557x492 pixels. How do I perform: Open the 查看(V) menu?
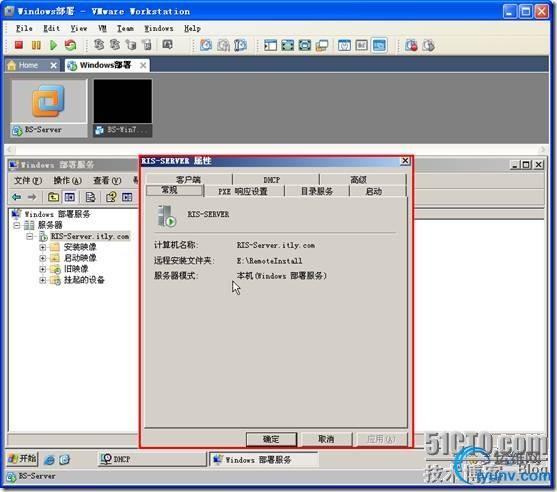click(x=107, y=180)
